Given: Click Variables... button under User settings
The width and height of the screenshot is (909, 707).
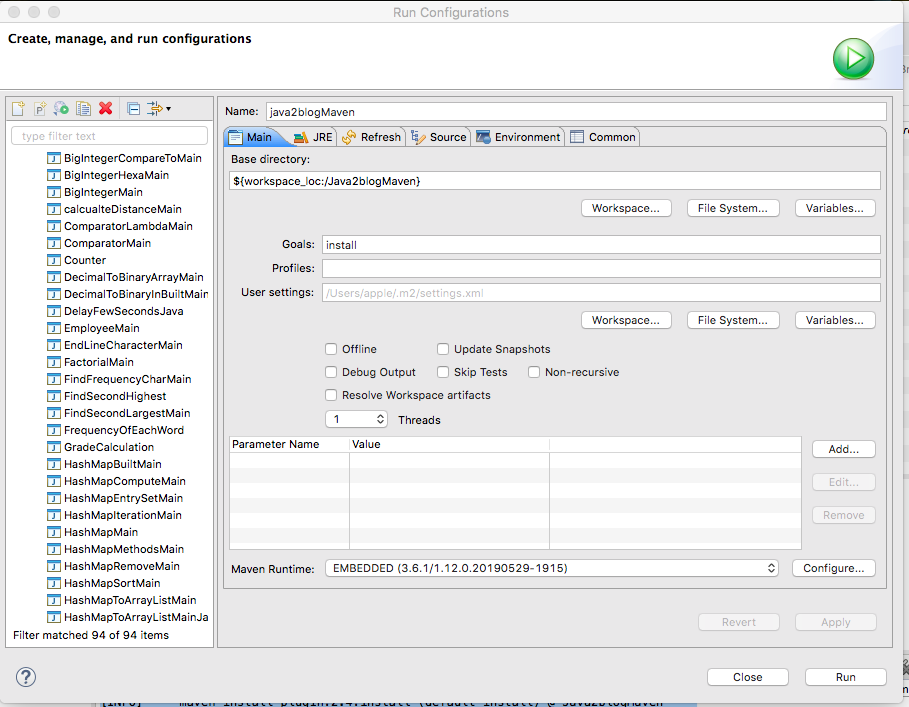Looking at the screenshot, I should (835, 320).
